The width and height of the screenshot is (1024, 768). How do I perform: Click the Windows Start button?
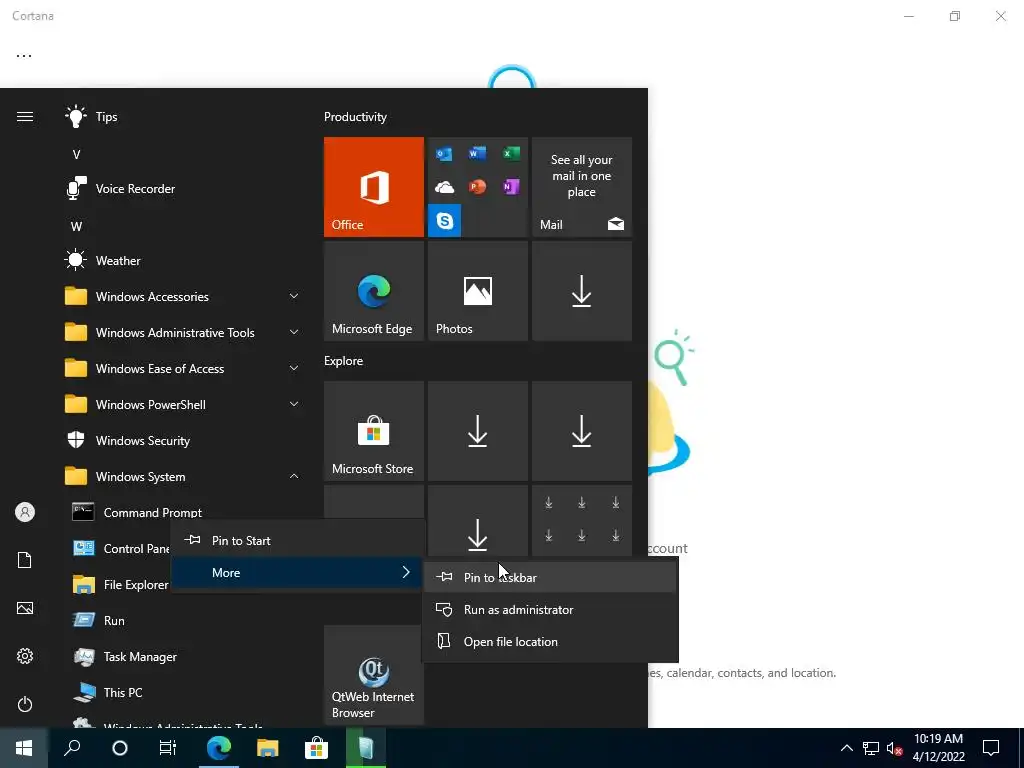coord(24,748)
